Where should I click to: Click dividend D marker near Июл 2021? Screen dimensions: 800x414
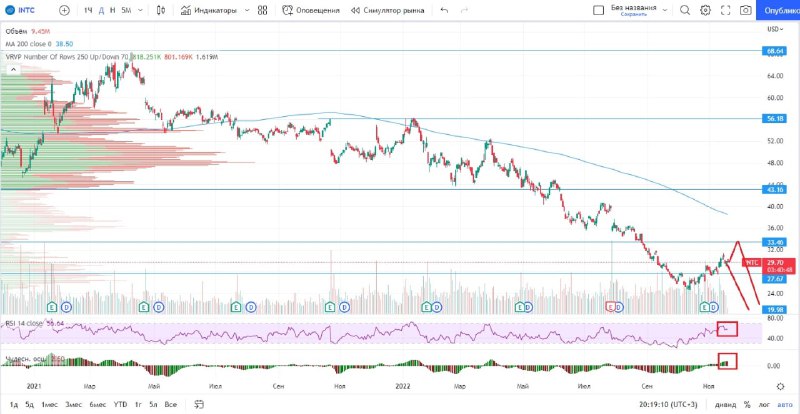251,307
